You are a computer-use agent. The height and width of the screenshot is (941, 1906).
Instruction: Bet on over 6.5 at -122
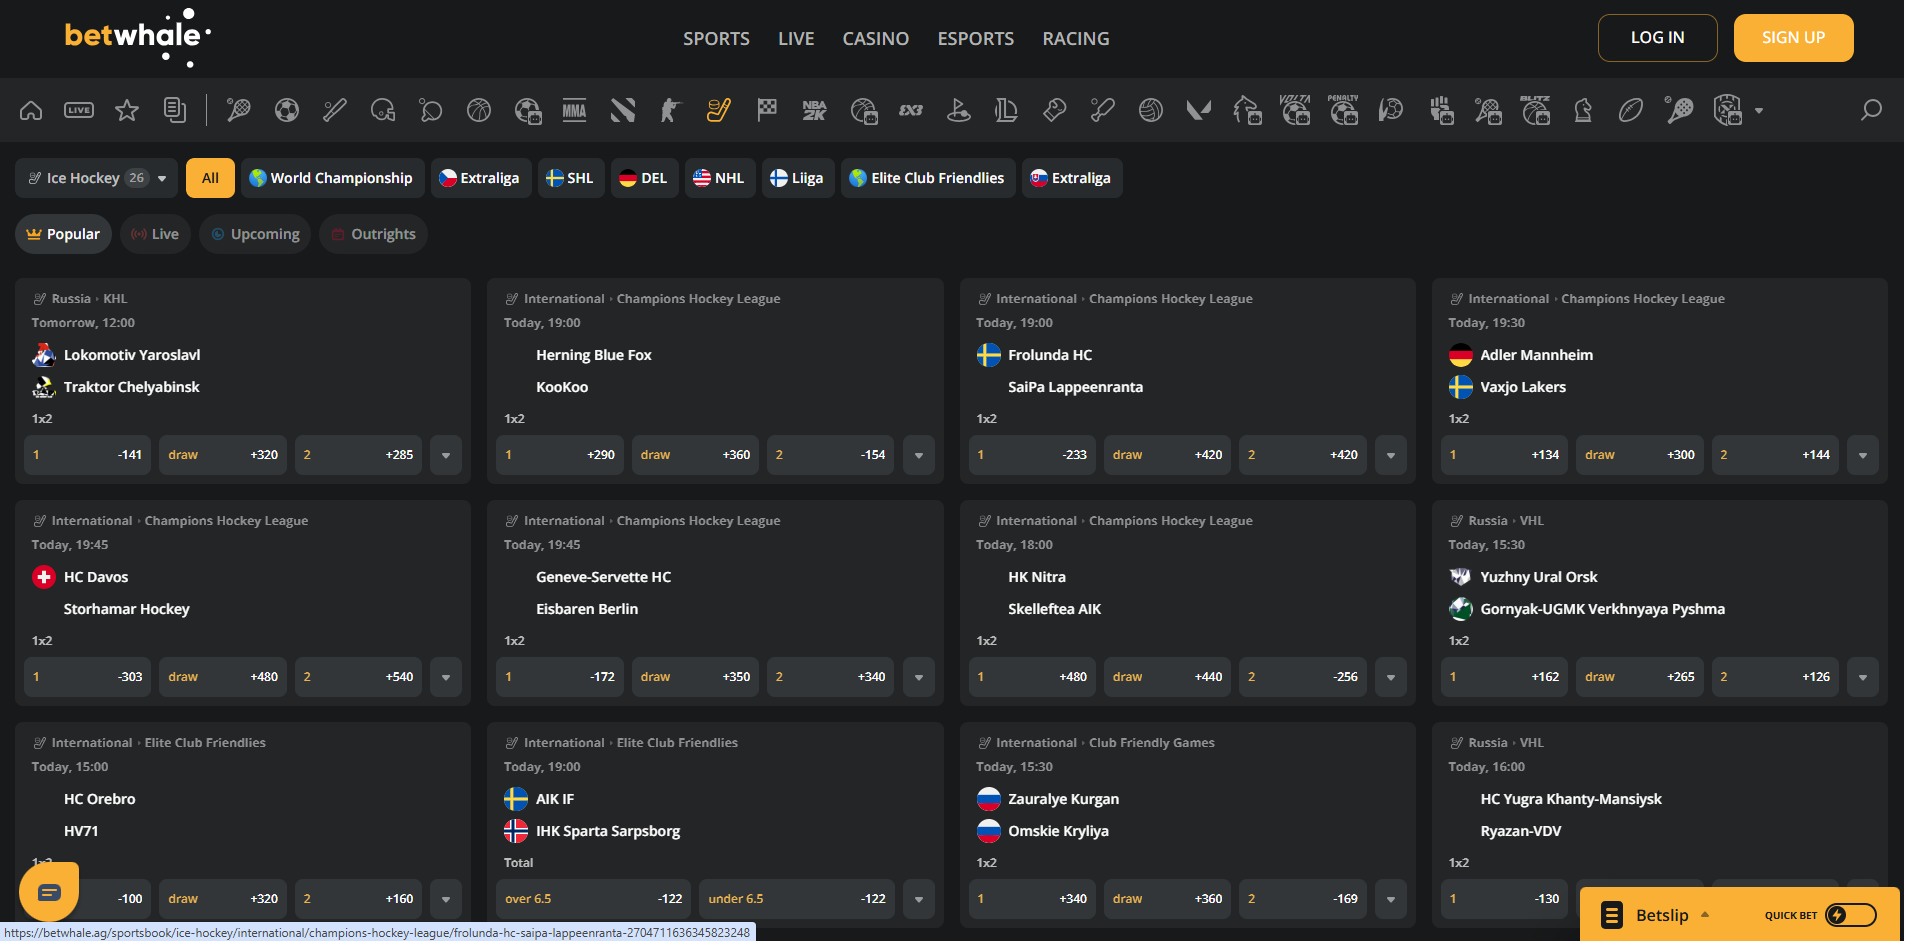coord(594,899)
